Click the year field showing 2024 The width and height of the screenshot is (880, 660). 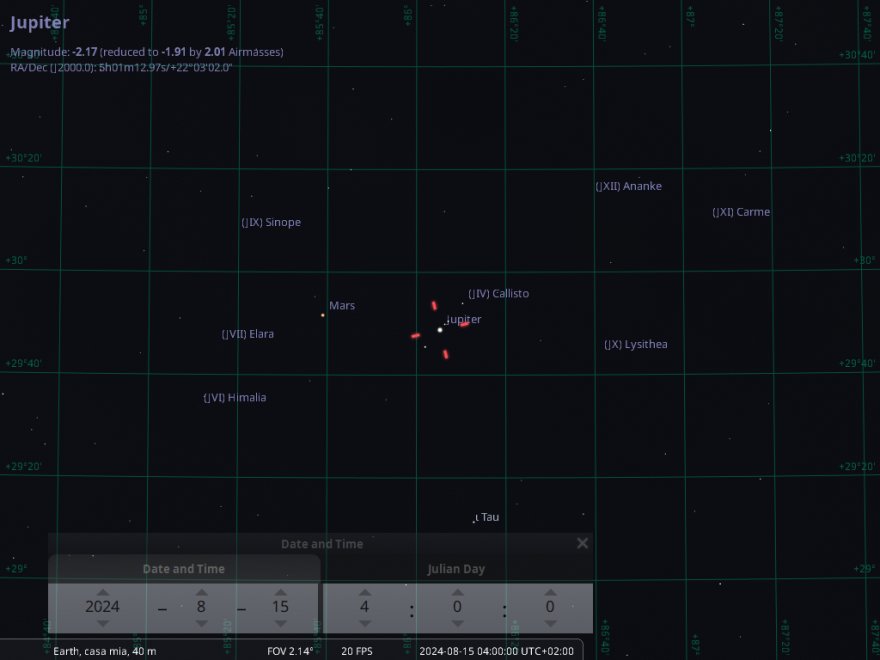[102, 607]
